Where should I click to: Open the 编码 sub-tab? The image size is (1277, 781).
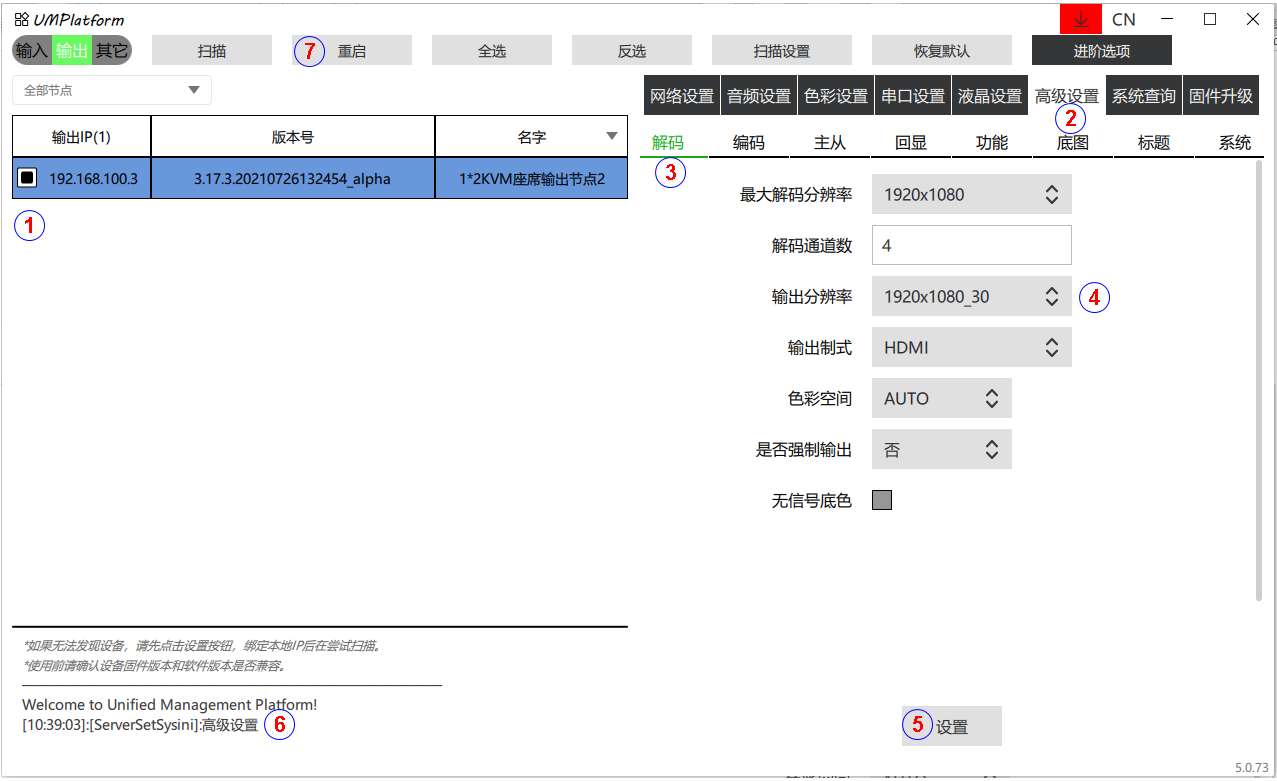(748, 143)
